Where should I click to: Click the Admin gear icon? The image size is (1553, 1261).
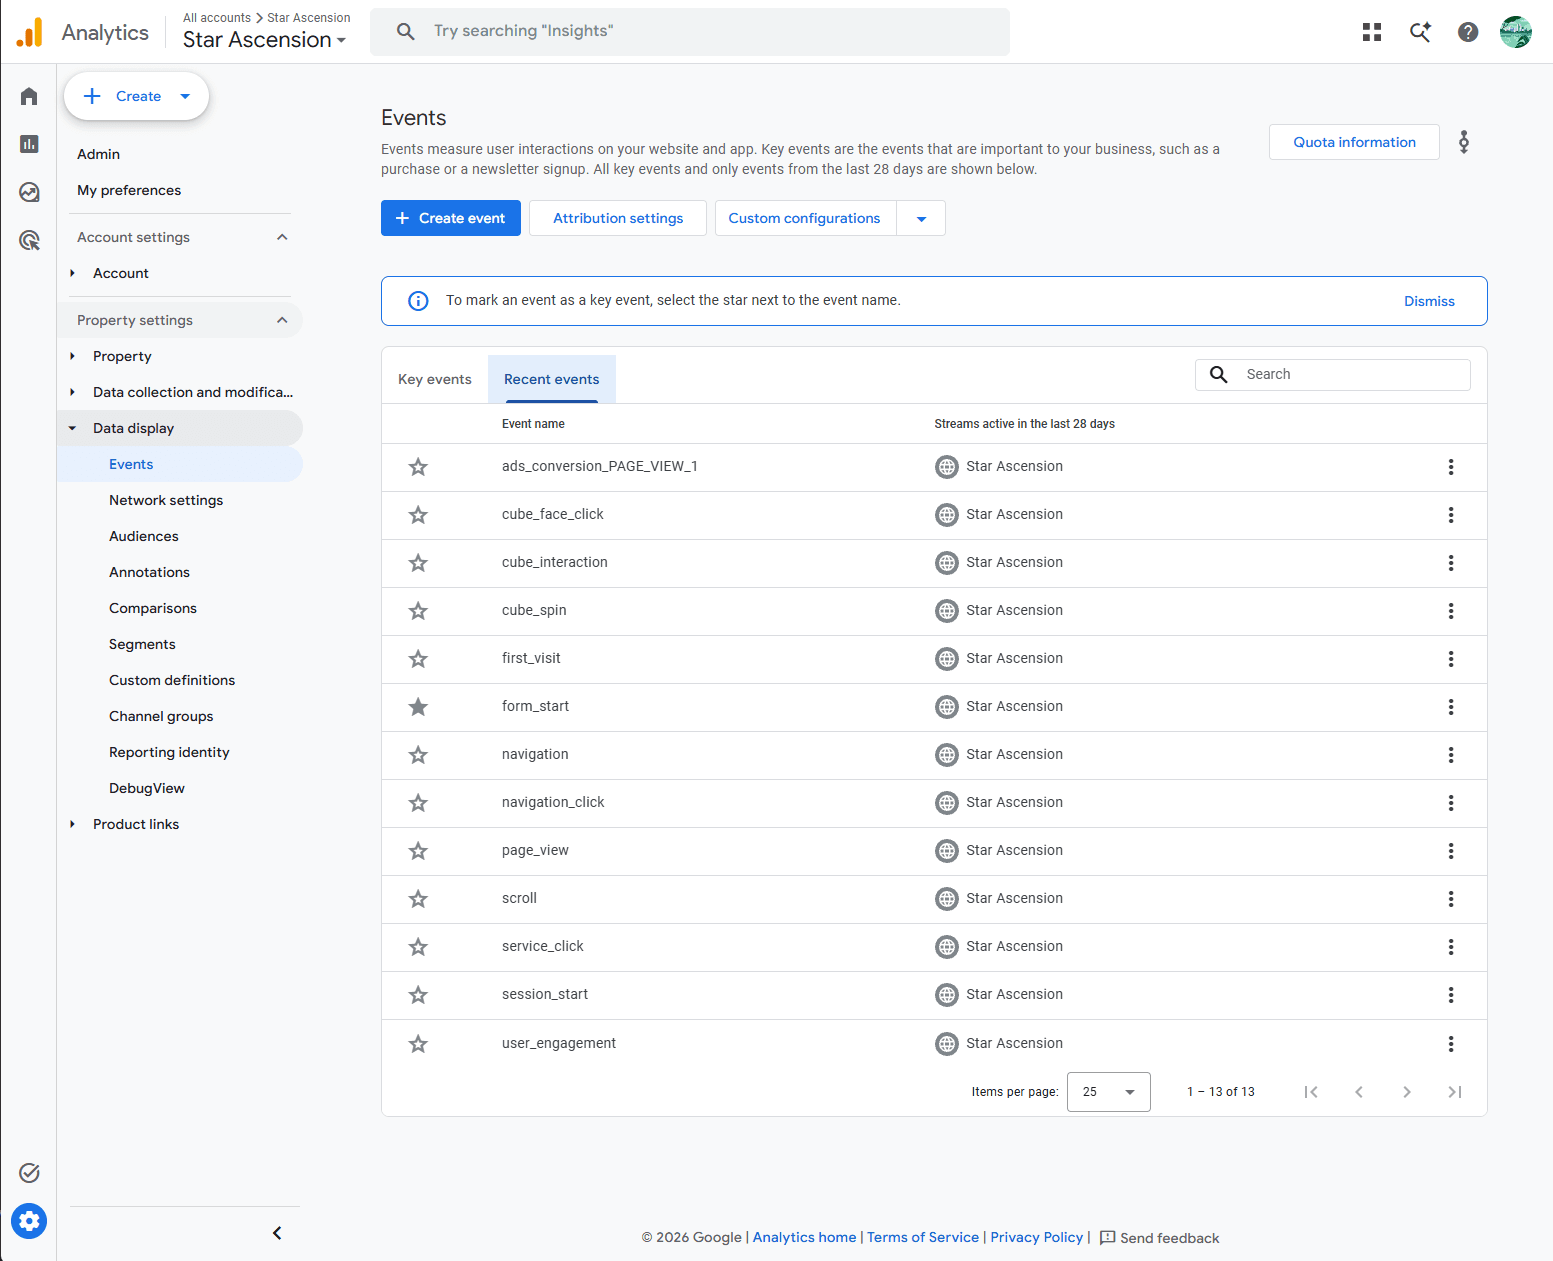29,1221
